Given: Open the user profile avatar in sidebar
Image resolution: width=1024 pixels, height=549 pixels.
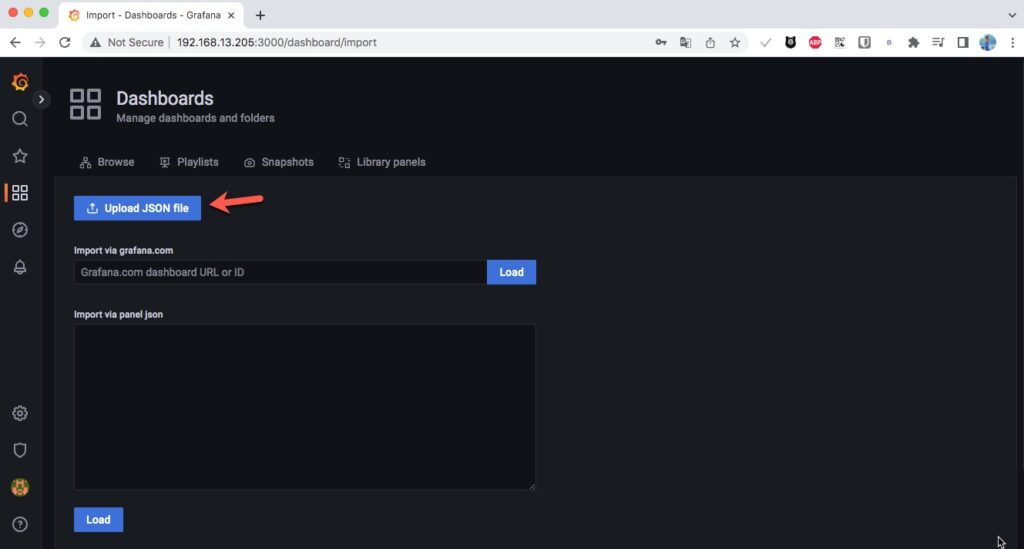Looking at the screenshot, I should point(20,487).
